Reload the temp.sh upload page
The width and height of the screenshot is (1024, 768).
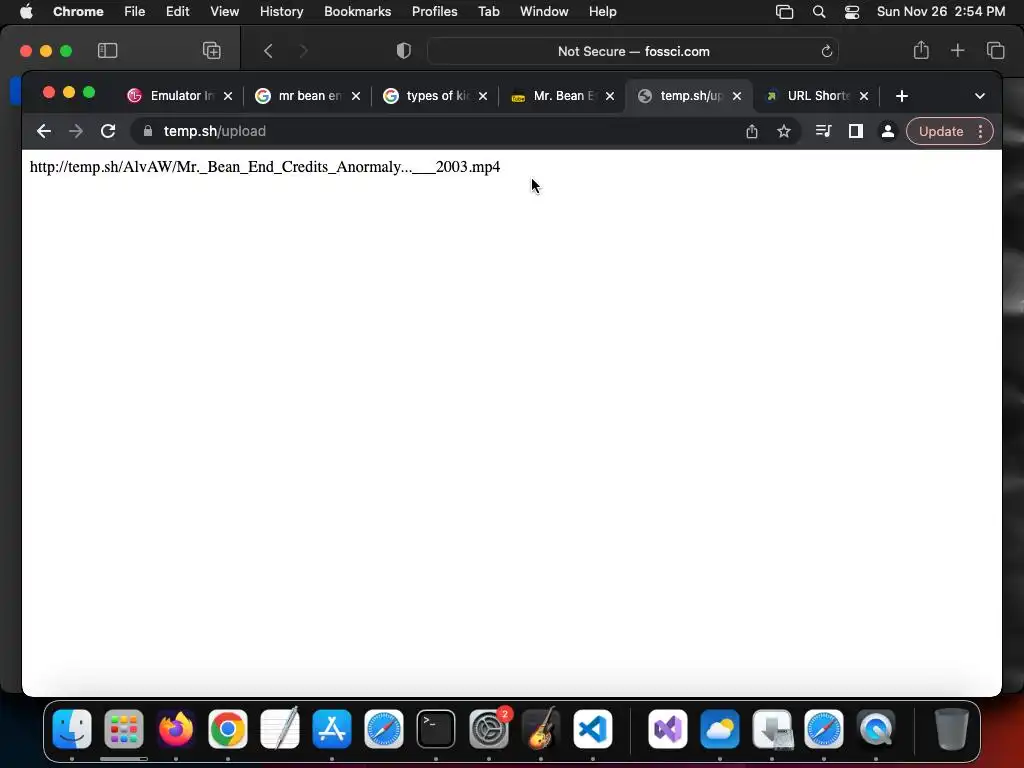108,131
